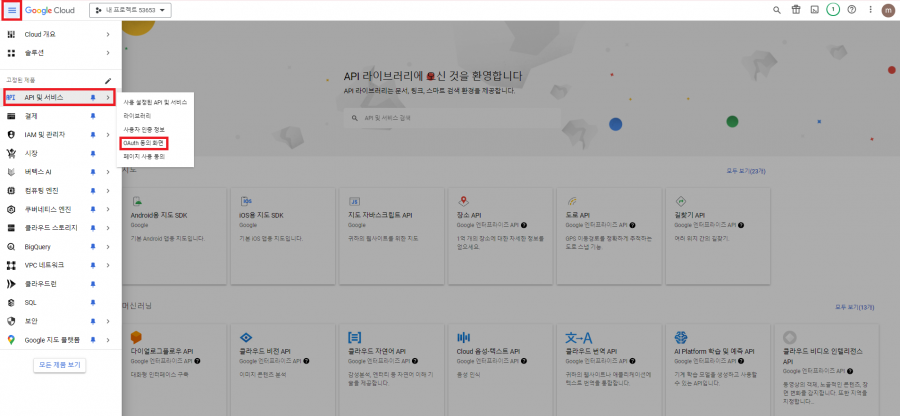
Task: Activate the Cloud Shell terminal icon
Action: pyautogui.click(x=815, y=10)
